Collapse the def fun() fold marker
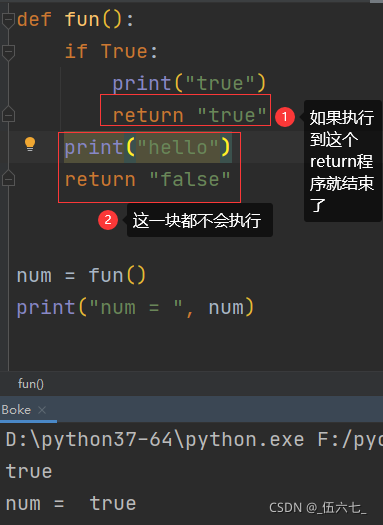The width and height of the screenshot is (383, 525). point(8,20)
